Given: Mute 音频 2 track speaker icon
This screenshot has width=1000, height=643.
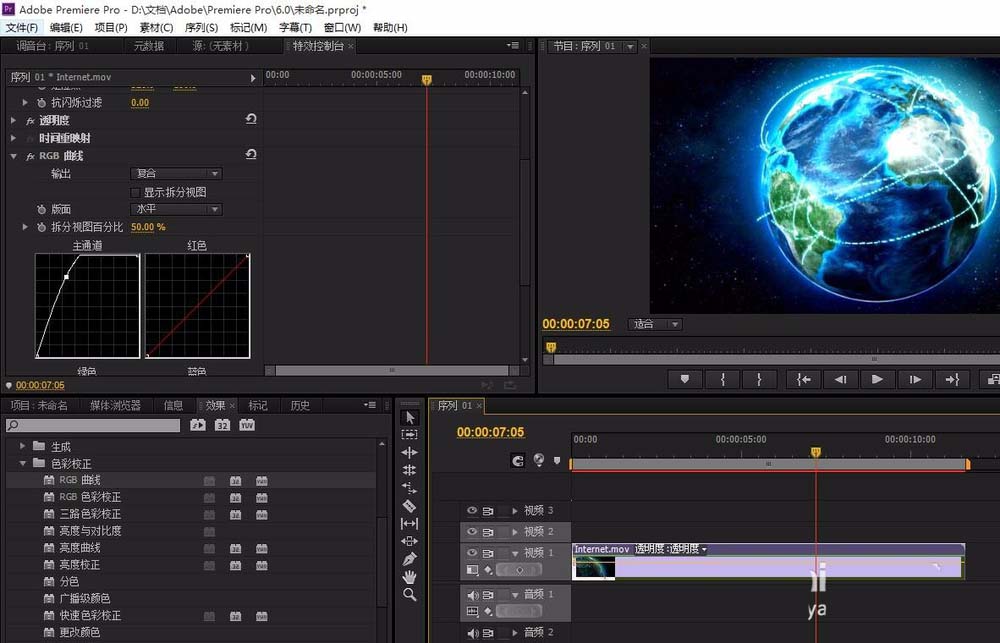Looking at the screenshot, I should tap(472, 633).
